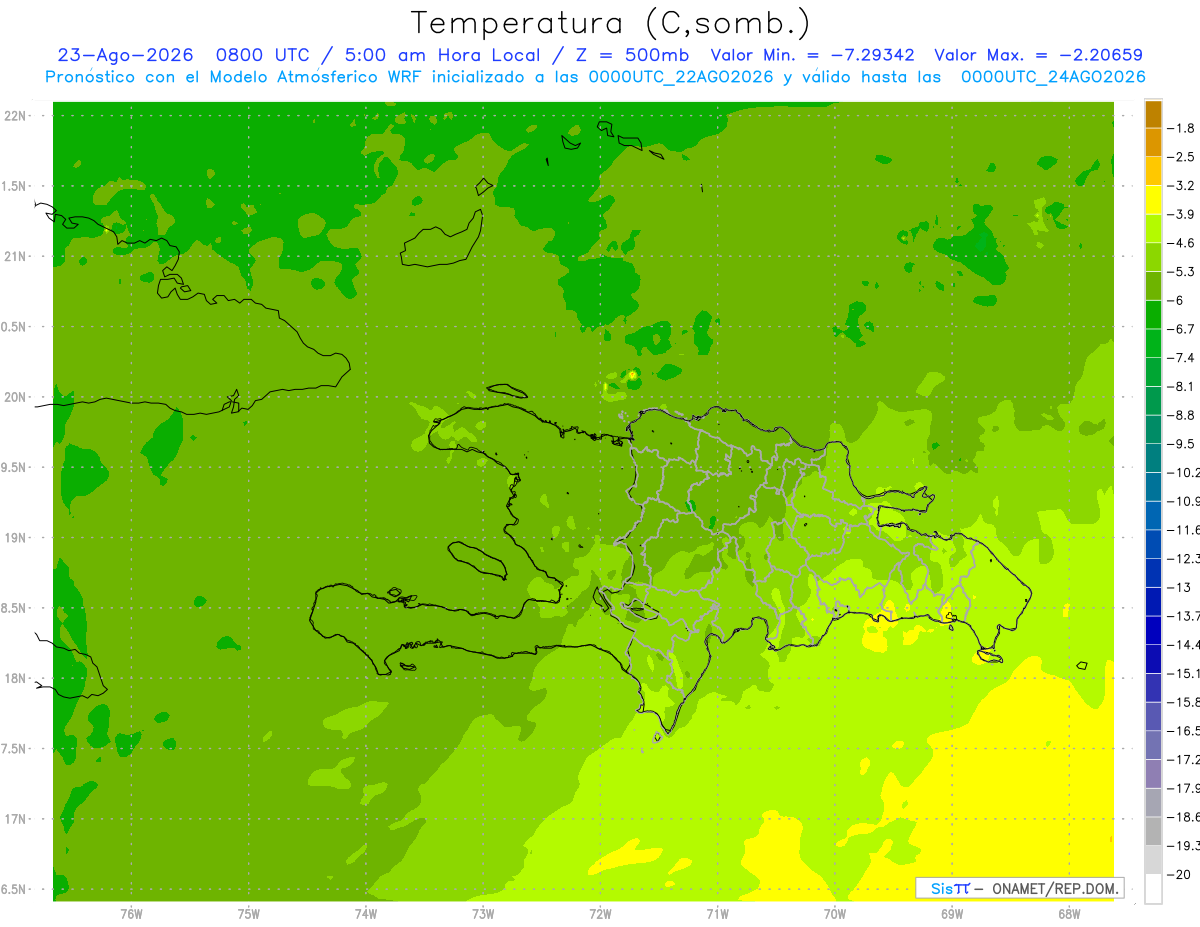Click the teal swatch between -9.5 and -10.2
This screenshot has width=1200, height=927.
[1153, 458]
